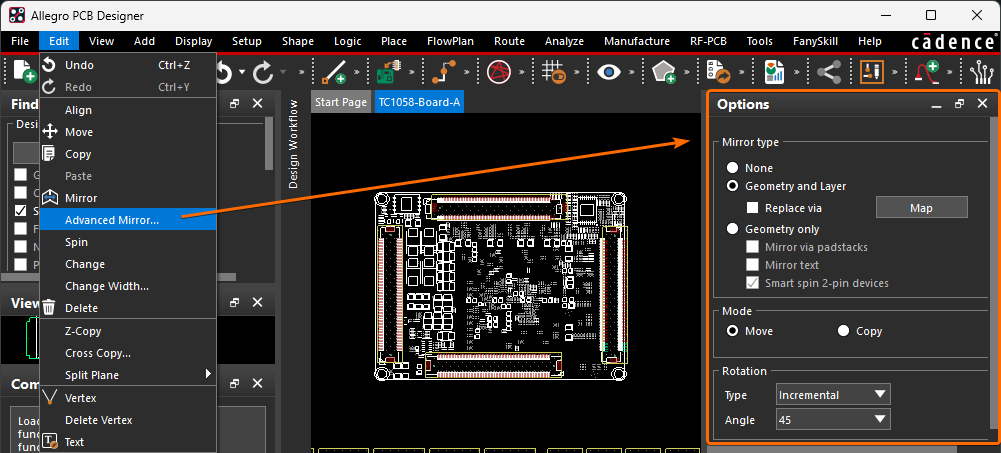The width and height of the screenshot is (1001, 453).
Task: Click the share nodes toolbar icon
Action: 828,72
